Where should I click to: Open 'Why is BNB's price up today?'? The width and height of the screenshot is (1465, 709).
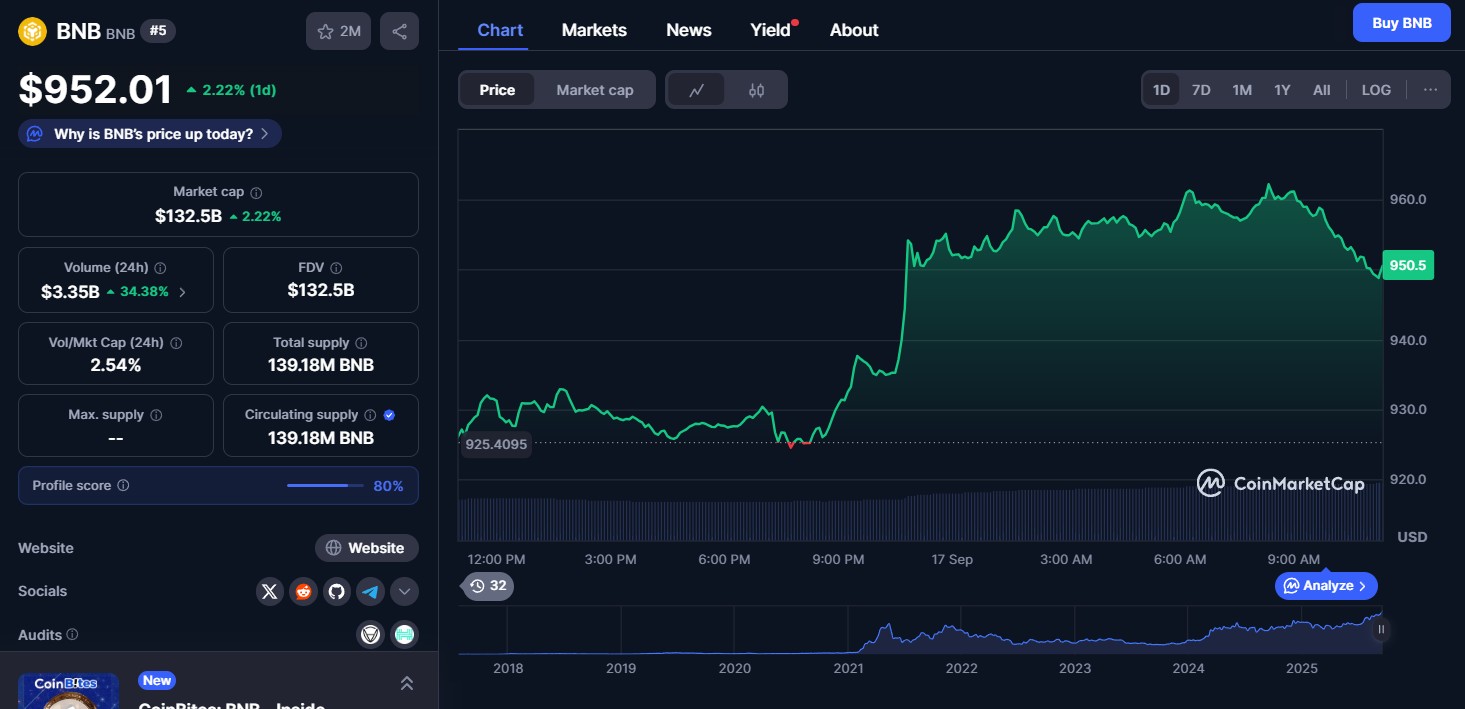tap(150, 134)
